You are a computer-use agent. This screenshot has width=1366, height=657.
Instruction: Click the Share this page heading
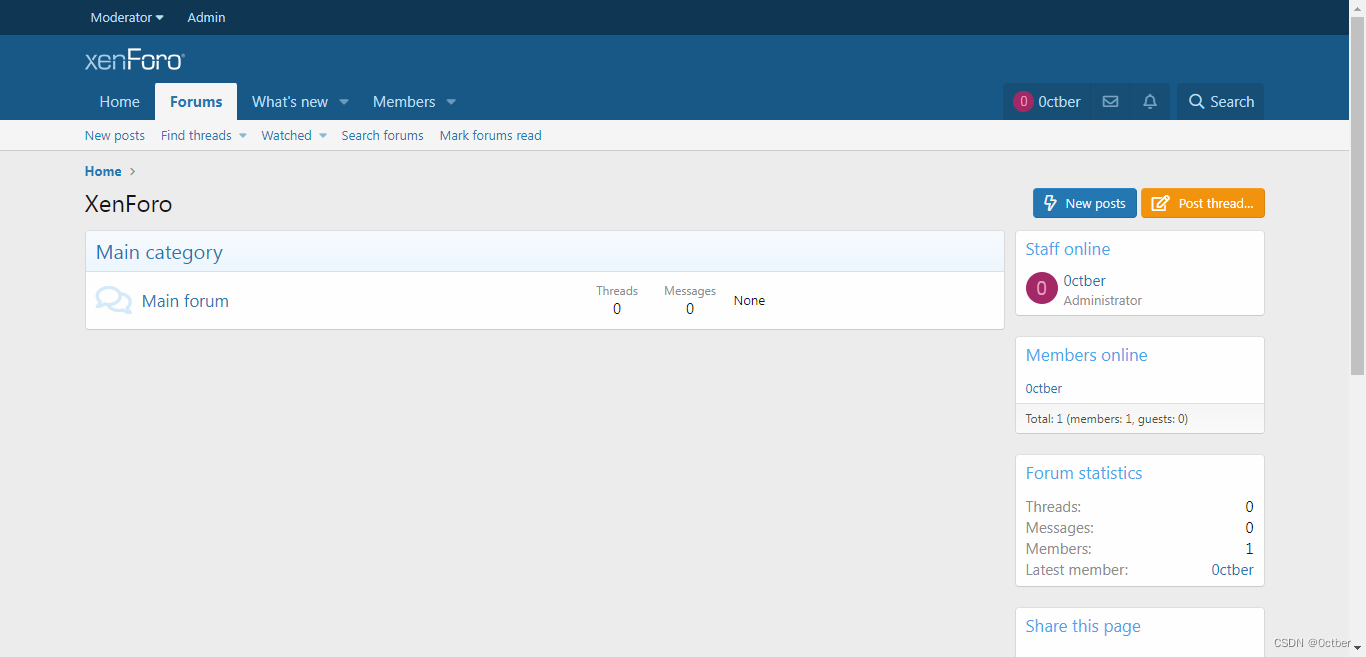[x=1083, y=626]
